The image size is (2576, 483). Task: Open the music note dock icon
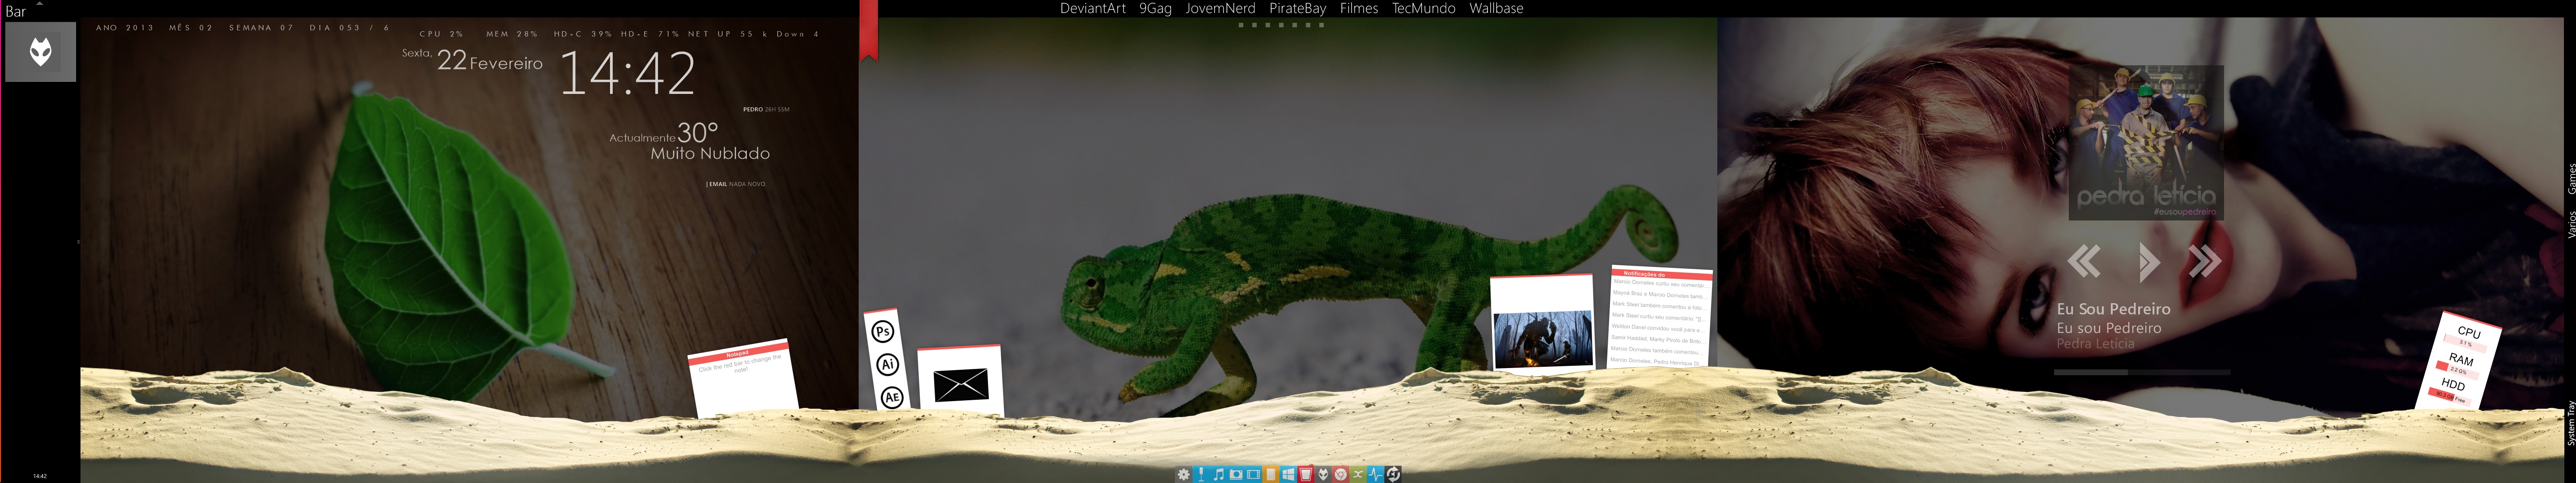(x=1219, y=474)
